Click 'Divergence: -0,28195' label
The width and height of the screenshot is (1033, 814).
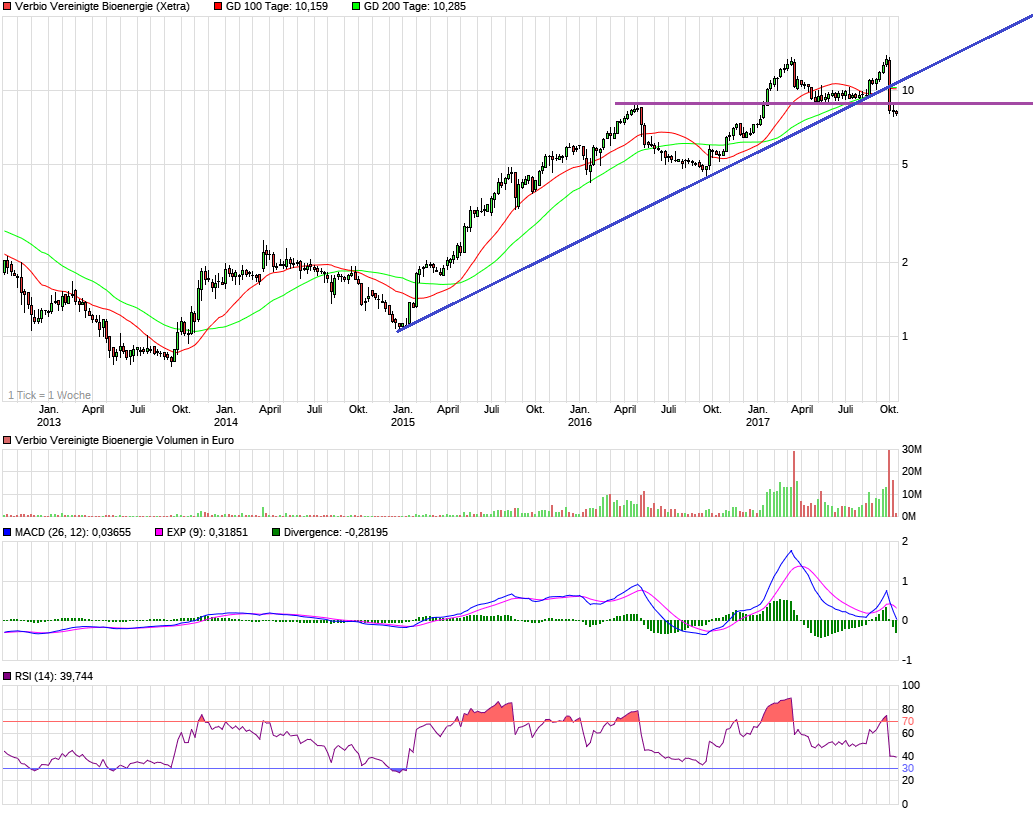pos(336,532)
